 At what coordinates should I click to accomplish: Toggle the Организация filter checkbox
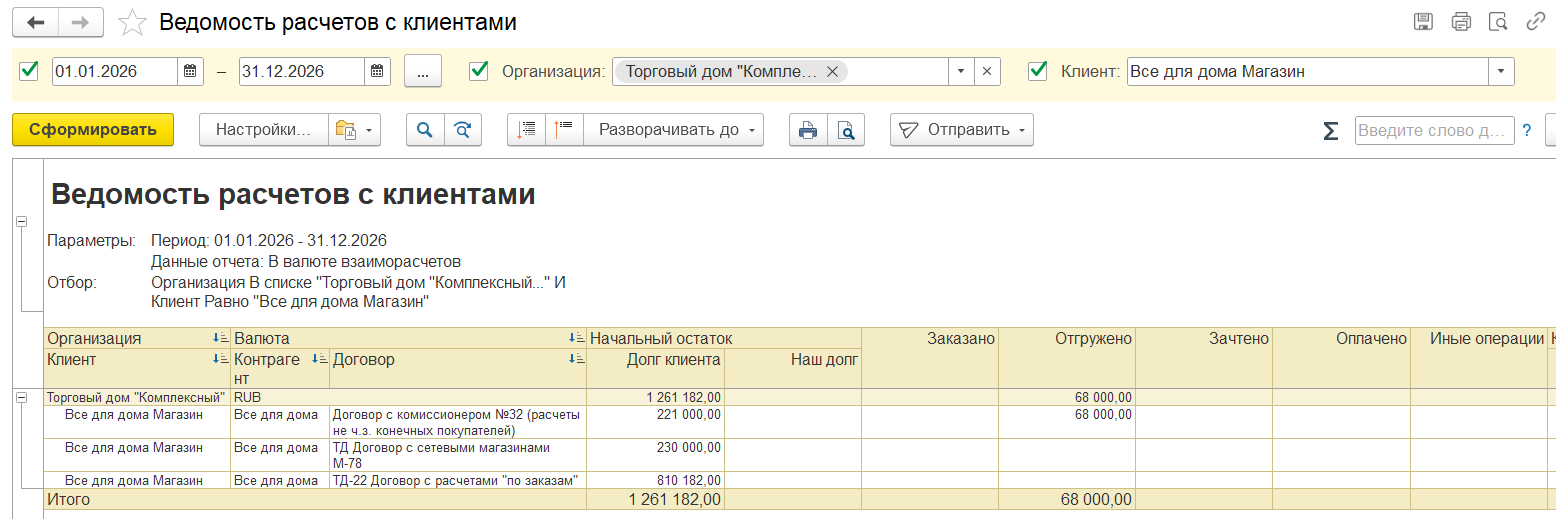tap(479, 70)
